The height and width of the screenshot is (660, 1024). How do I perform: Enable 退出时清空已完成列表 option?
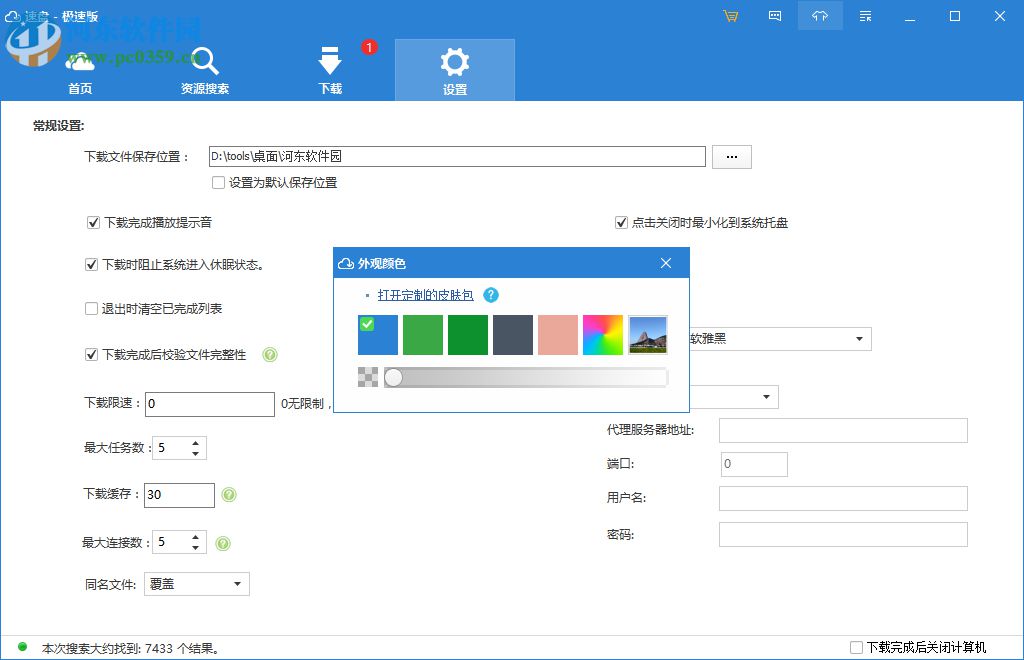click(x=92, y=309)
